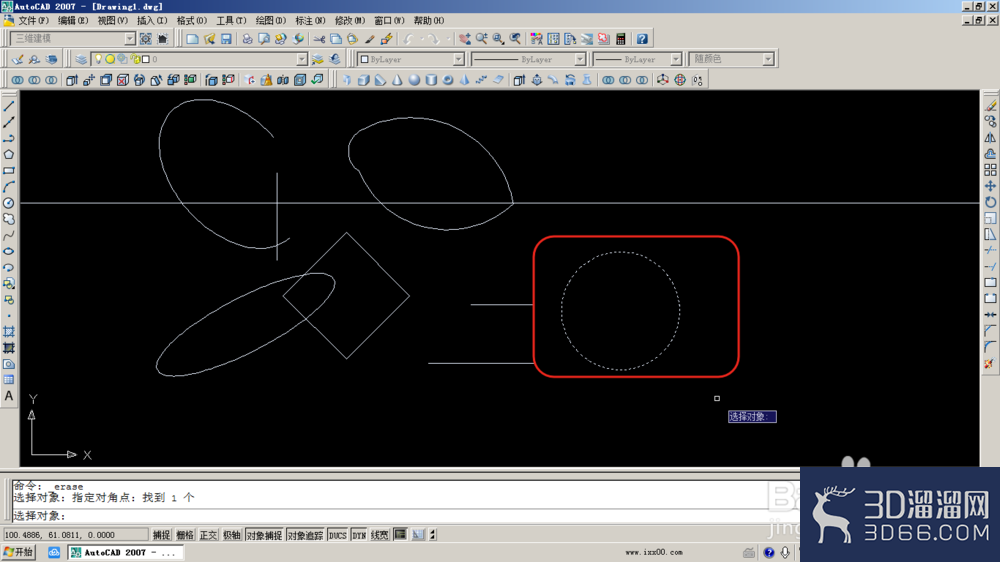Image resolution: width=1000 pixels, height=562 pixels.
Task: Toggle 线宽 lineweight display in status bar
Action: (379, 535)
